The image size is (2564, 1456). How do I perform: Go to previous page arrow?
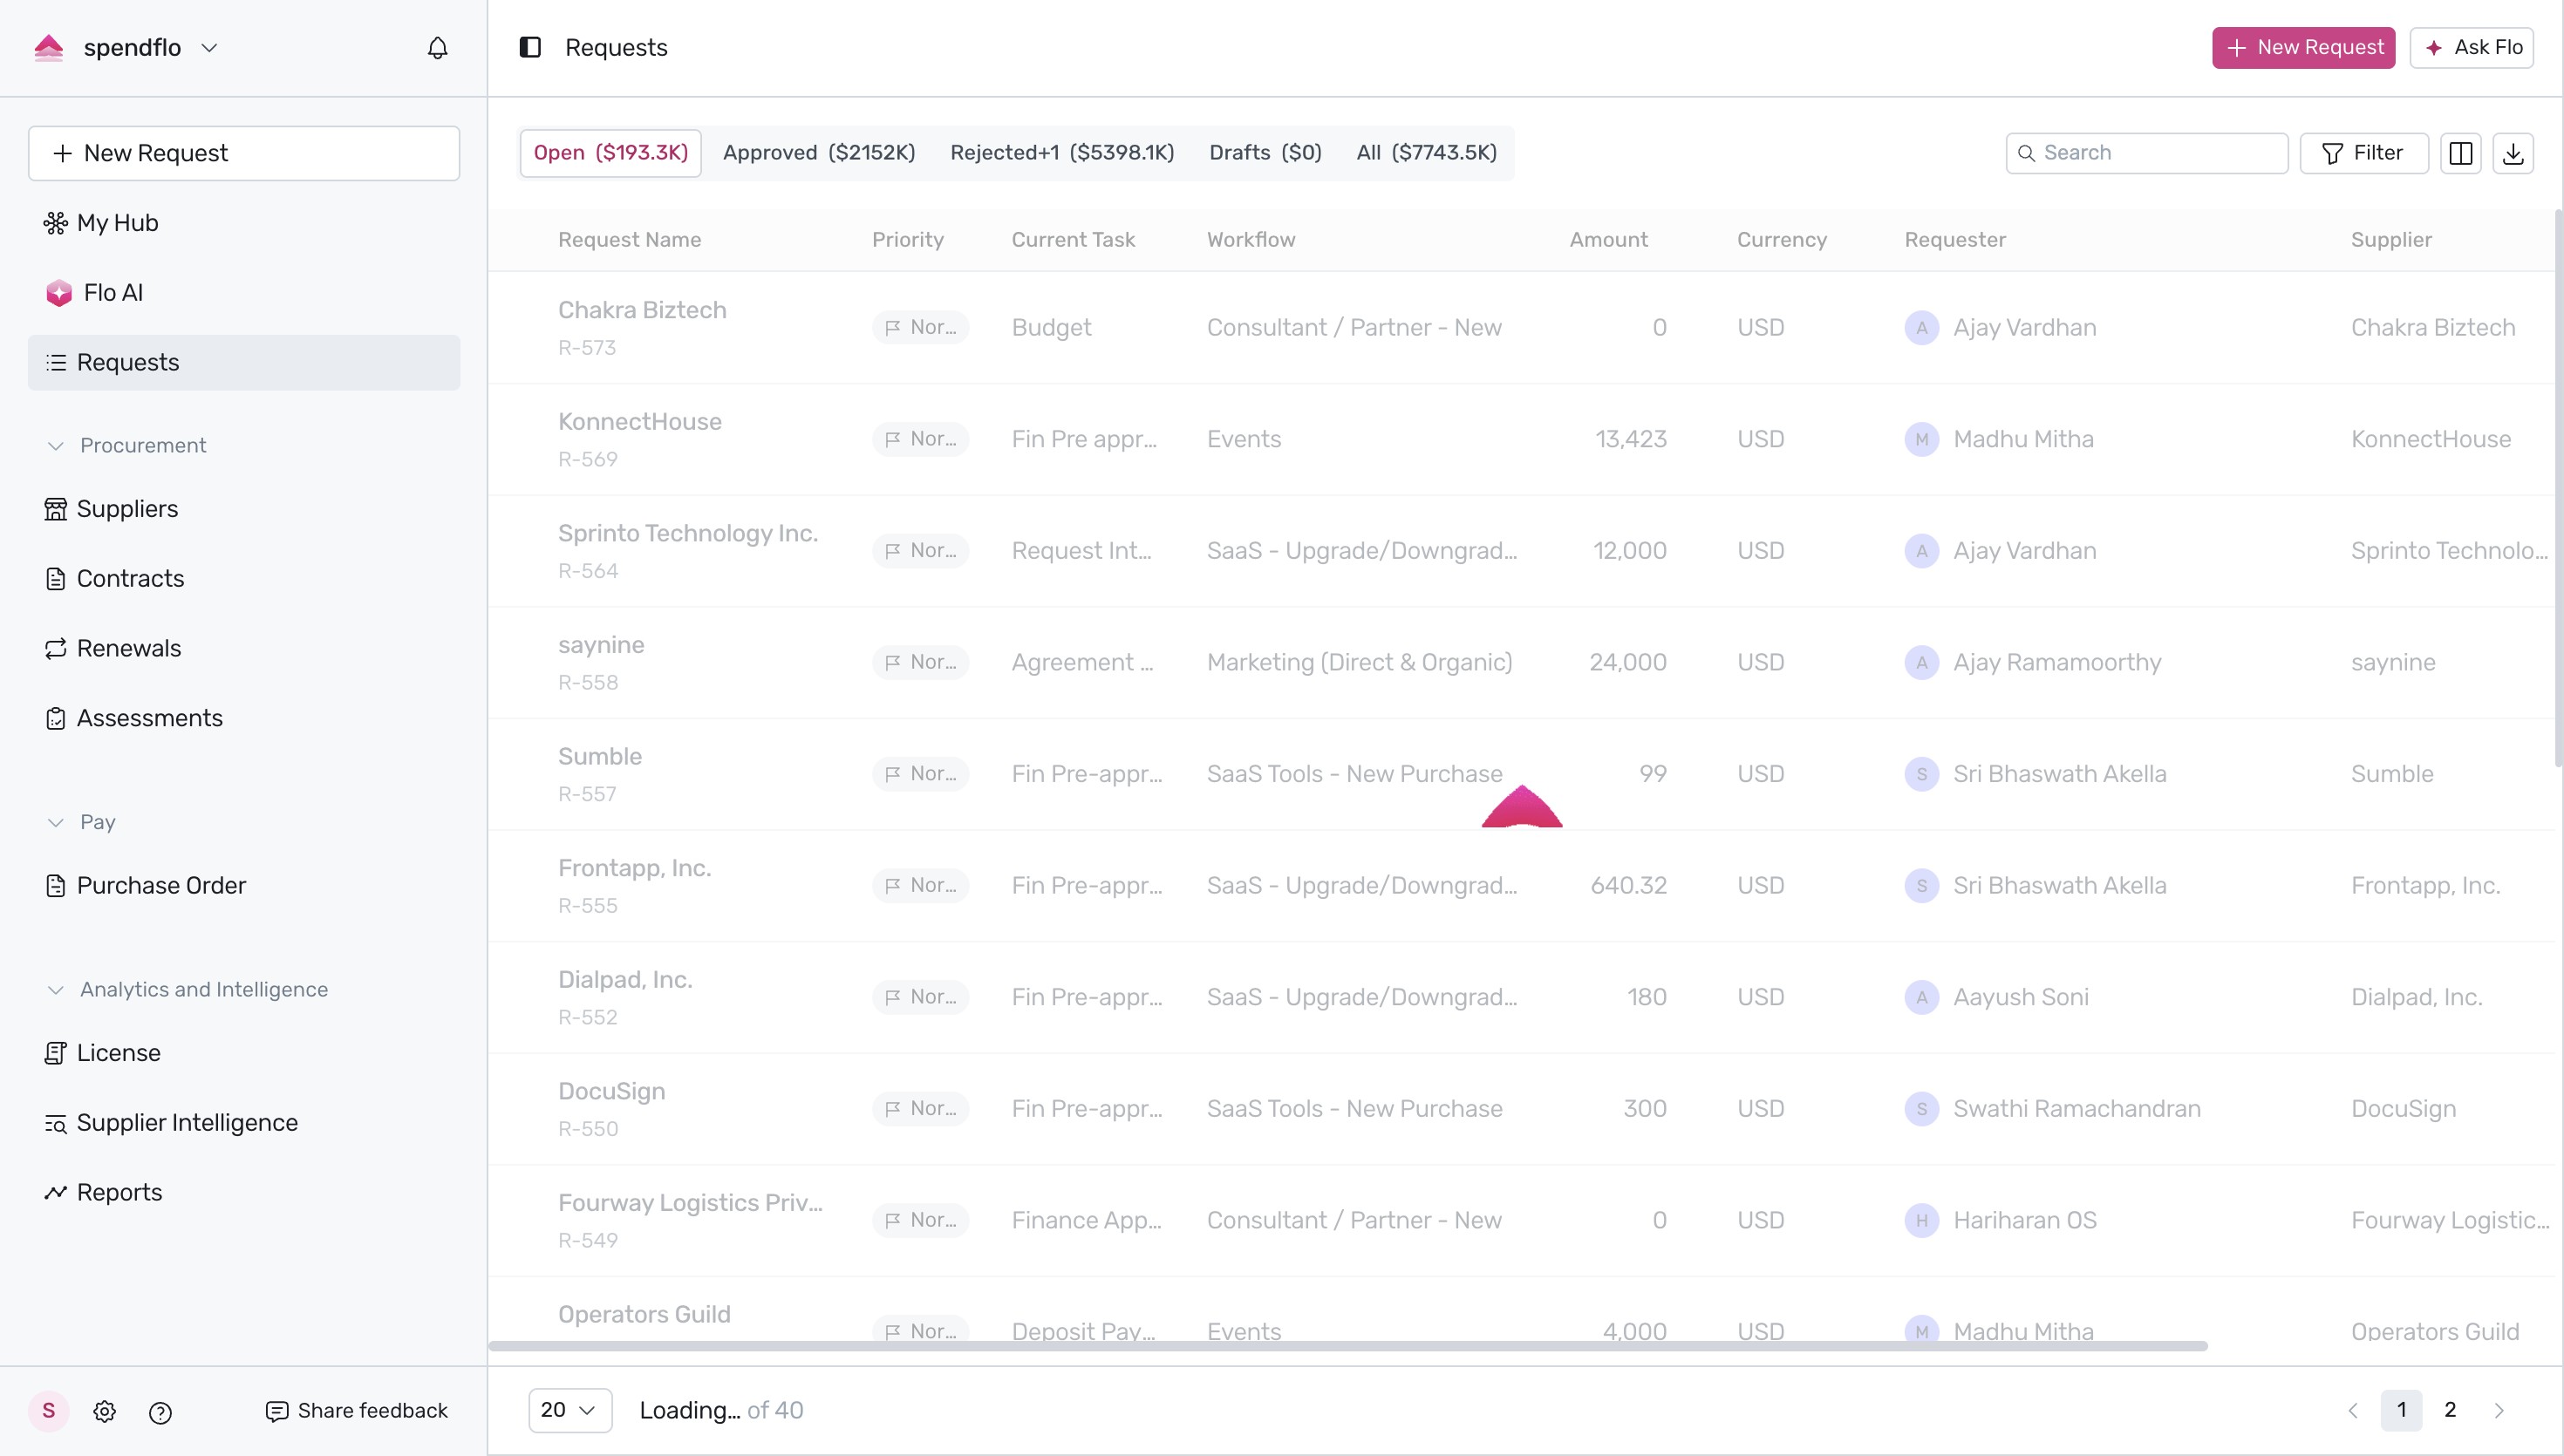(x=2353, y=1410)
